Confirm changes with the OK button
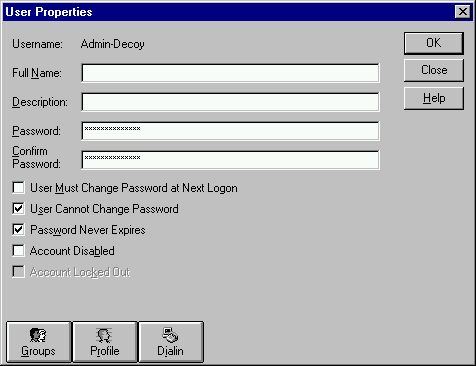476x366 pixels. click(x=434, y=43)
